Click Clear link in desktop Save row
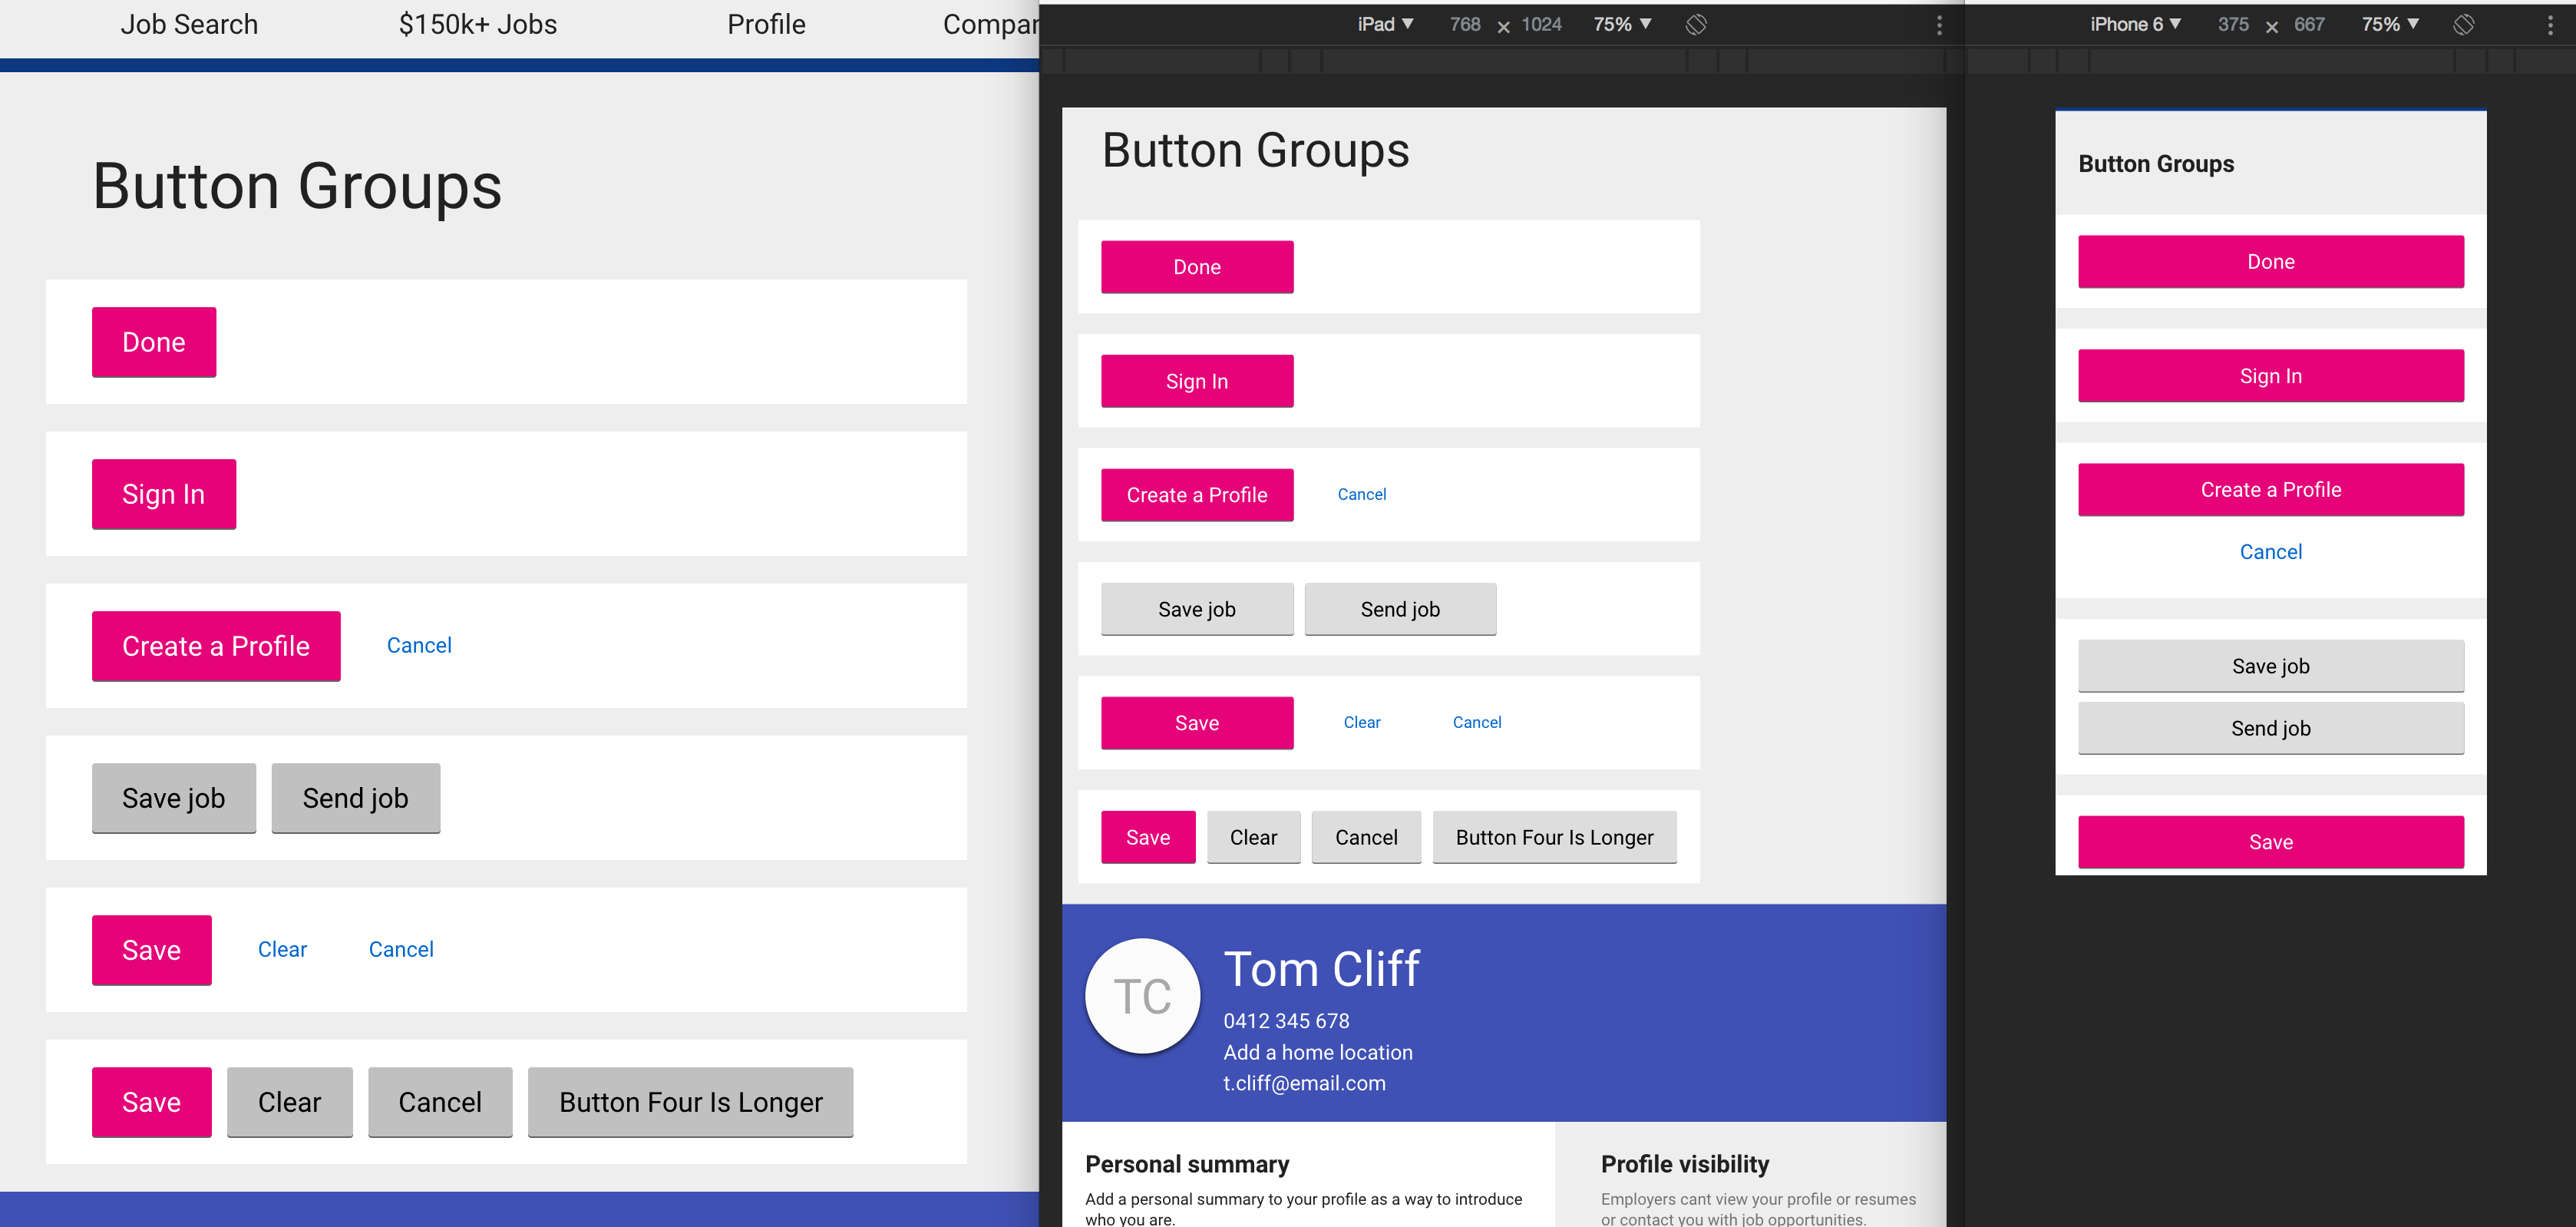Screen dimensions: 2576x1227 pos(282,949)
